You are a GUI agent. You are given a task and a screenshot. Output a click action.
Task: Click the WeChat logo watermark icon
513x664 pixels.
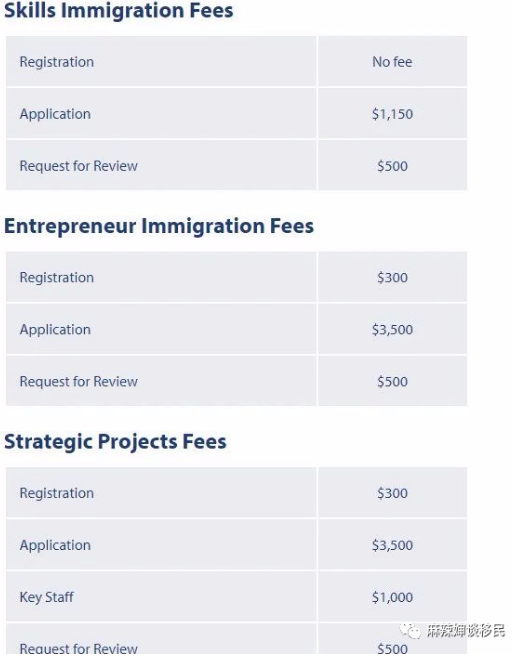click(410, 631)
